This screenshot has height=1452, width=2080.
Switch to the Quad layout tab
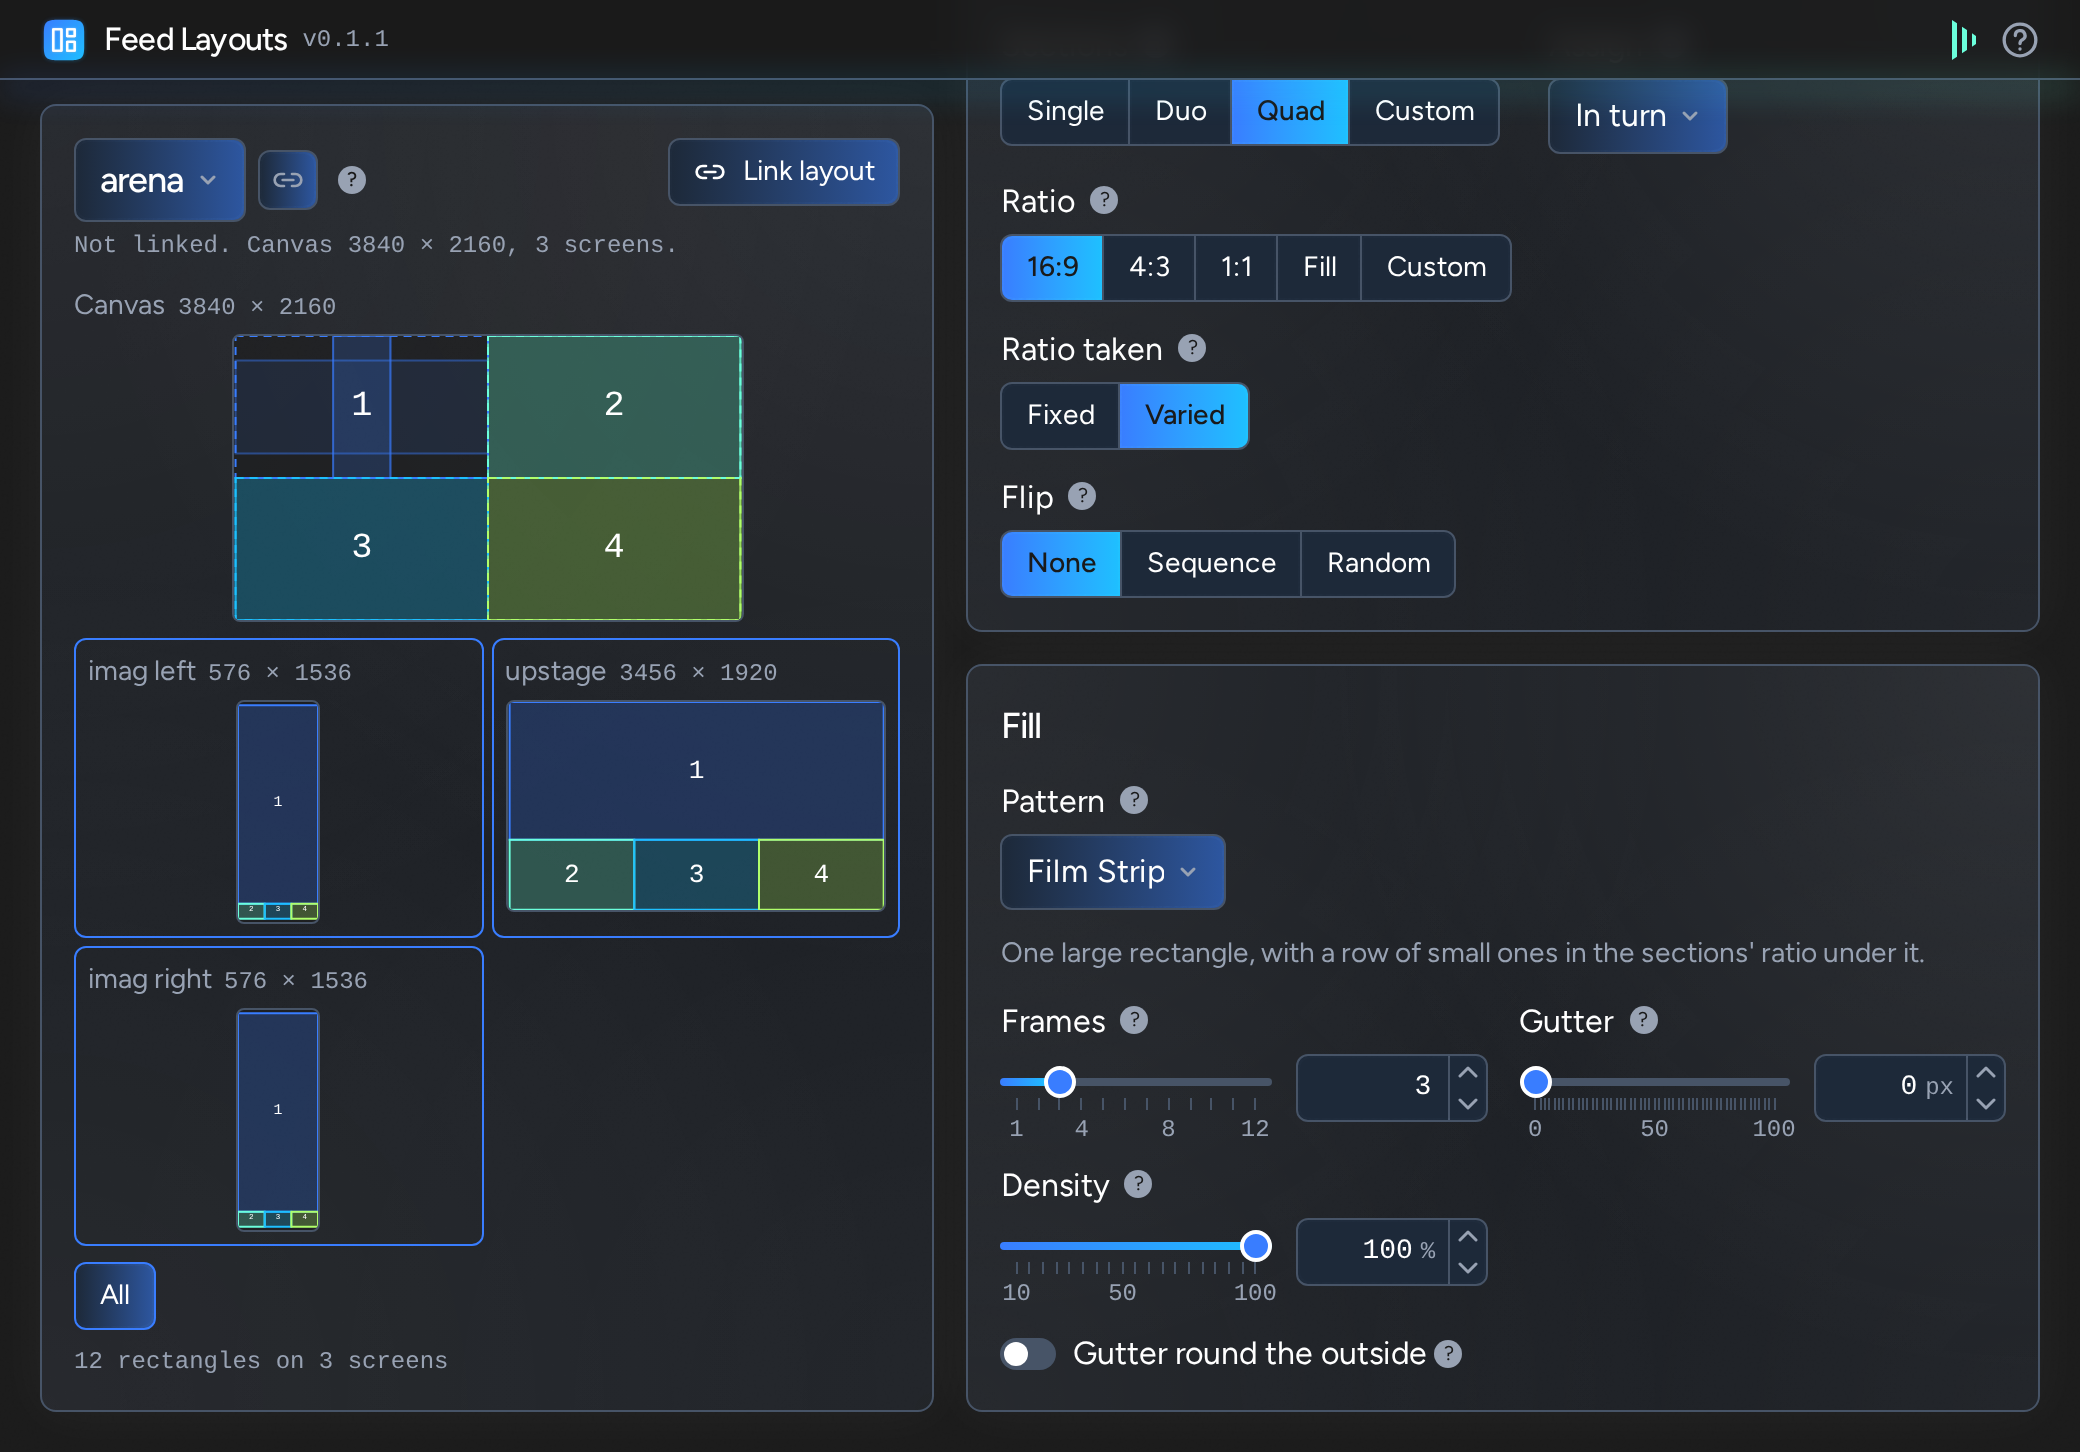coord(1290,111)
